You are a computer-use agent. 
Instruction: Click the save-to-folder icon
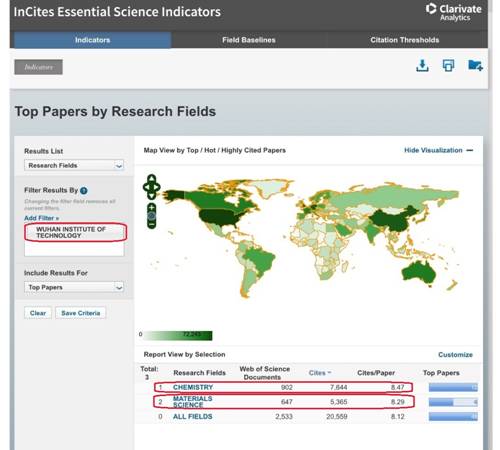475,65
